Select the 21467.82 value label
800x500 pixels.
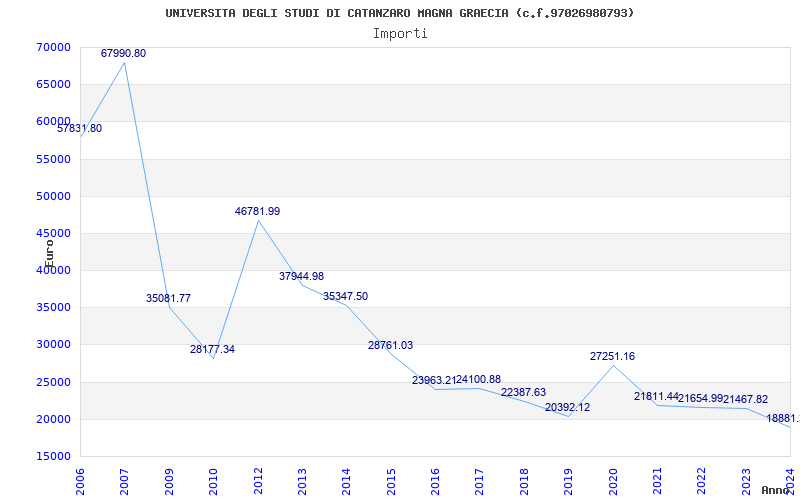(x=745, y=399)
